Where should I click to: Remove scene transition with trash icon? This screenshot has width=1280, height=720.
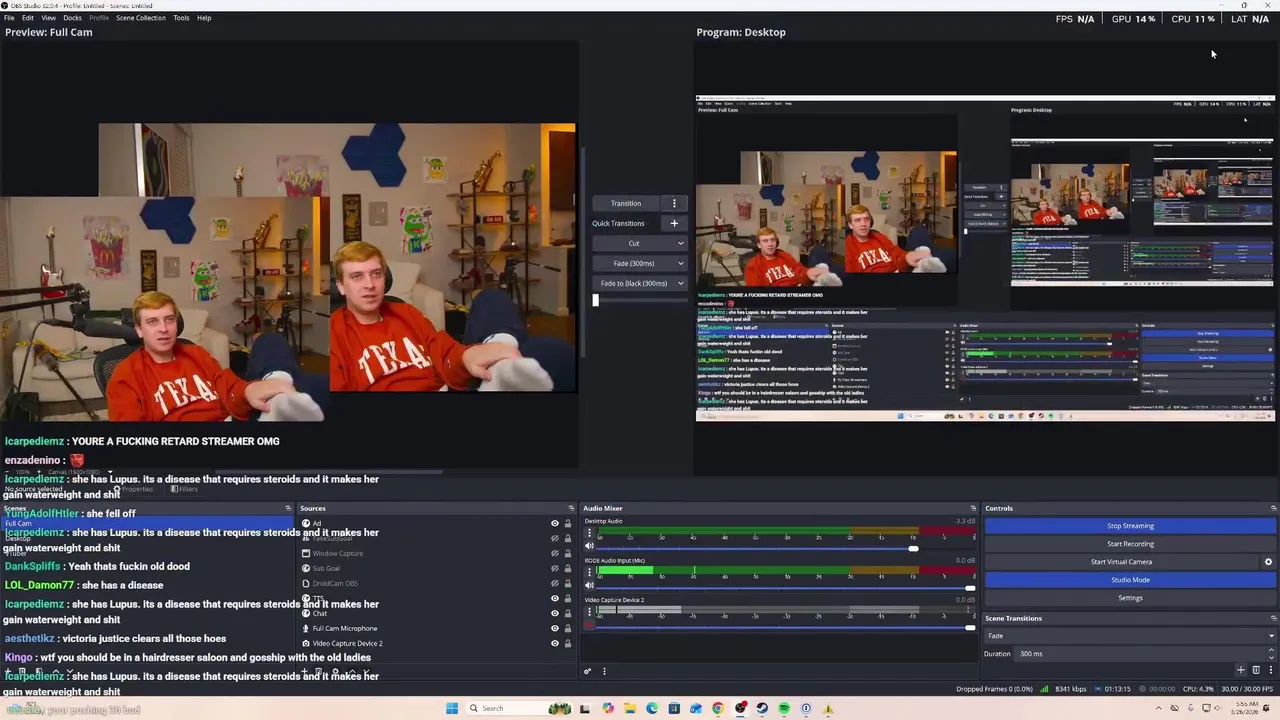1257,670
